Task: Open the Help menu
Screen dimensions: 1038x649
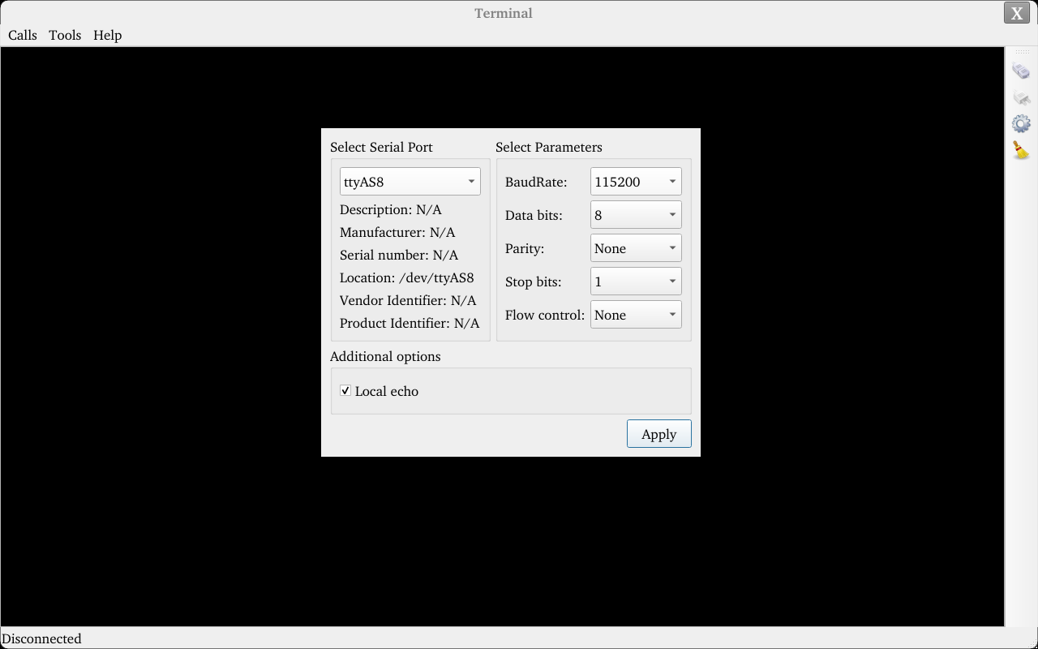Action: click(107, 35)
